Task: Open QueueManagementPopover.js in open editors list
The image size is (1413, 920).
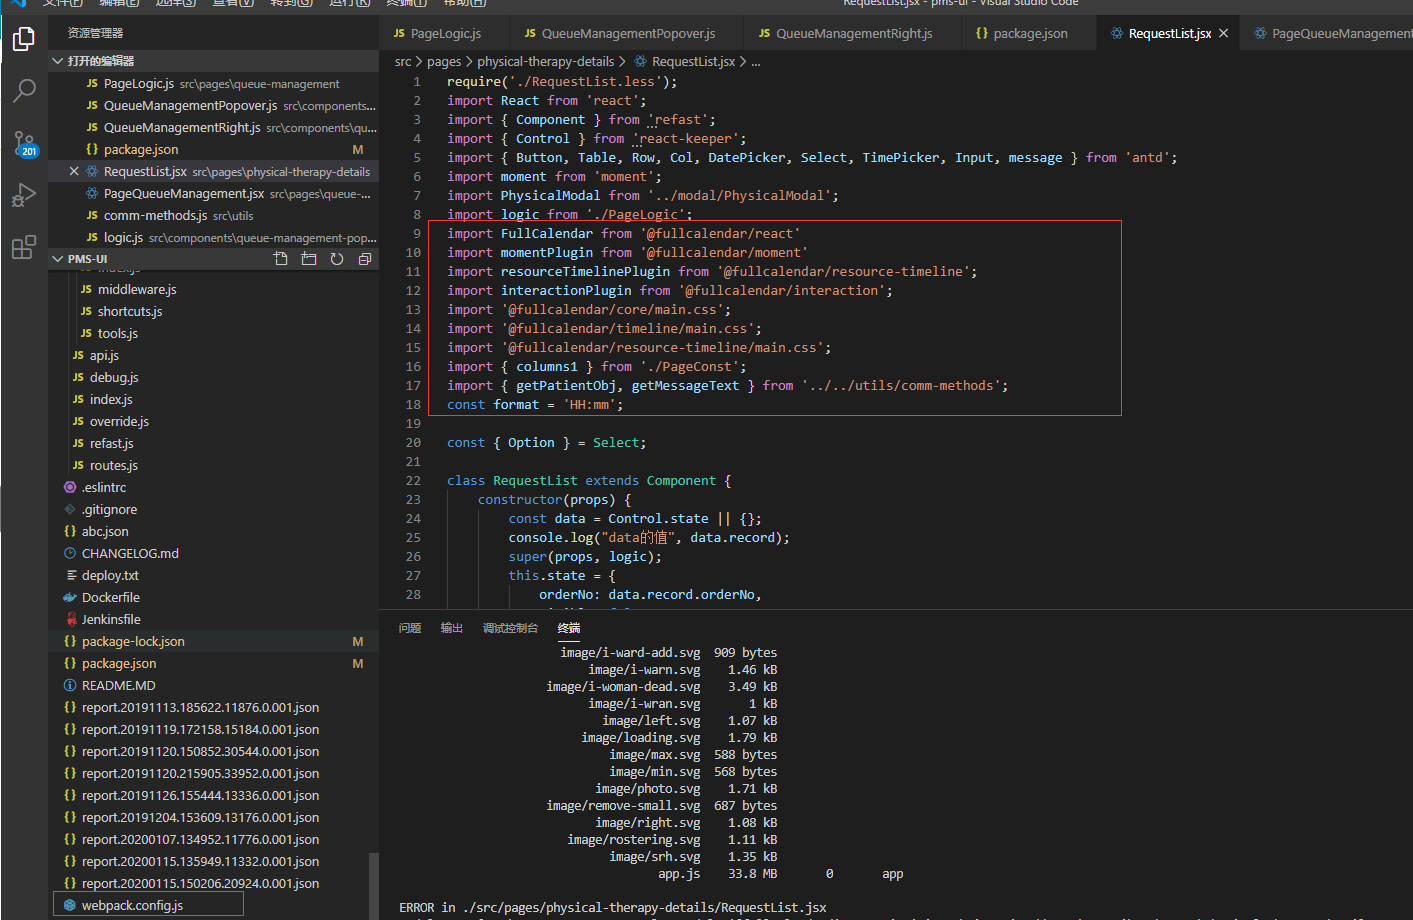Action: point(213,106)
